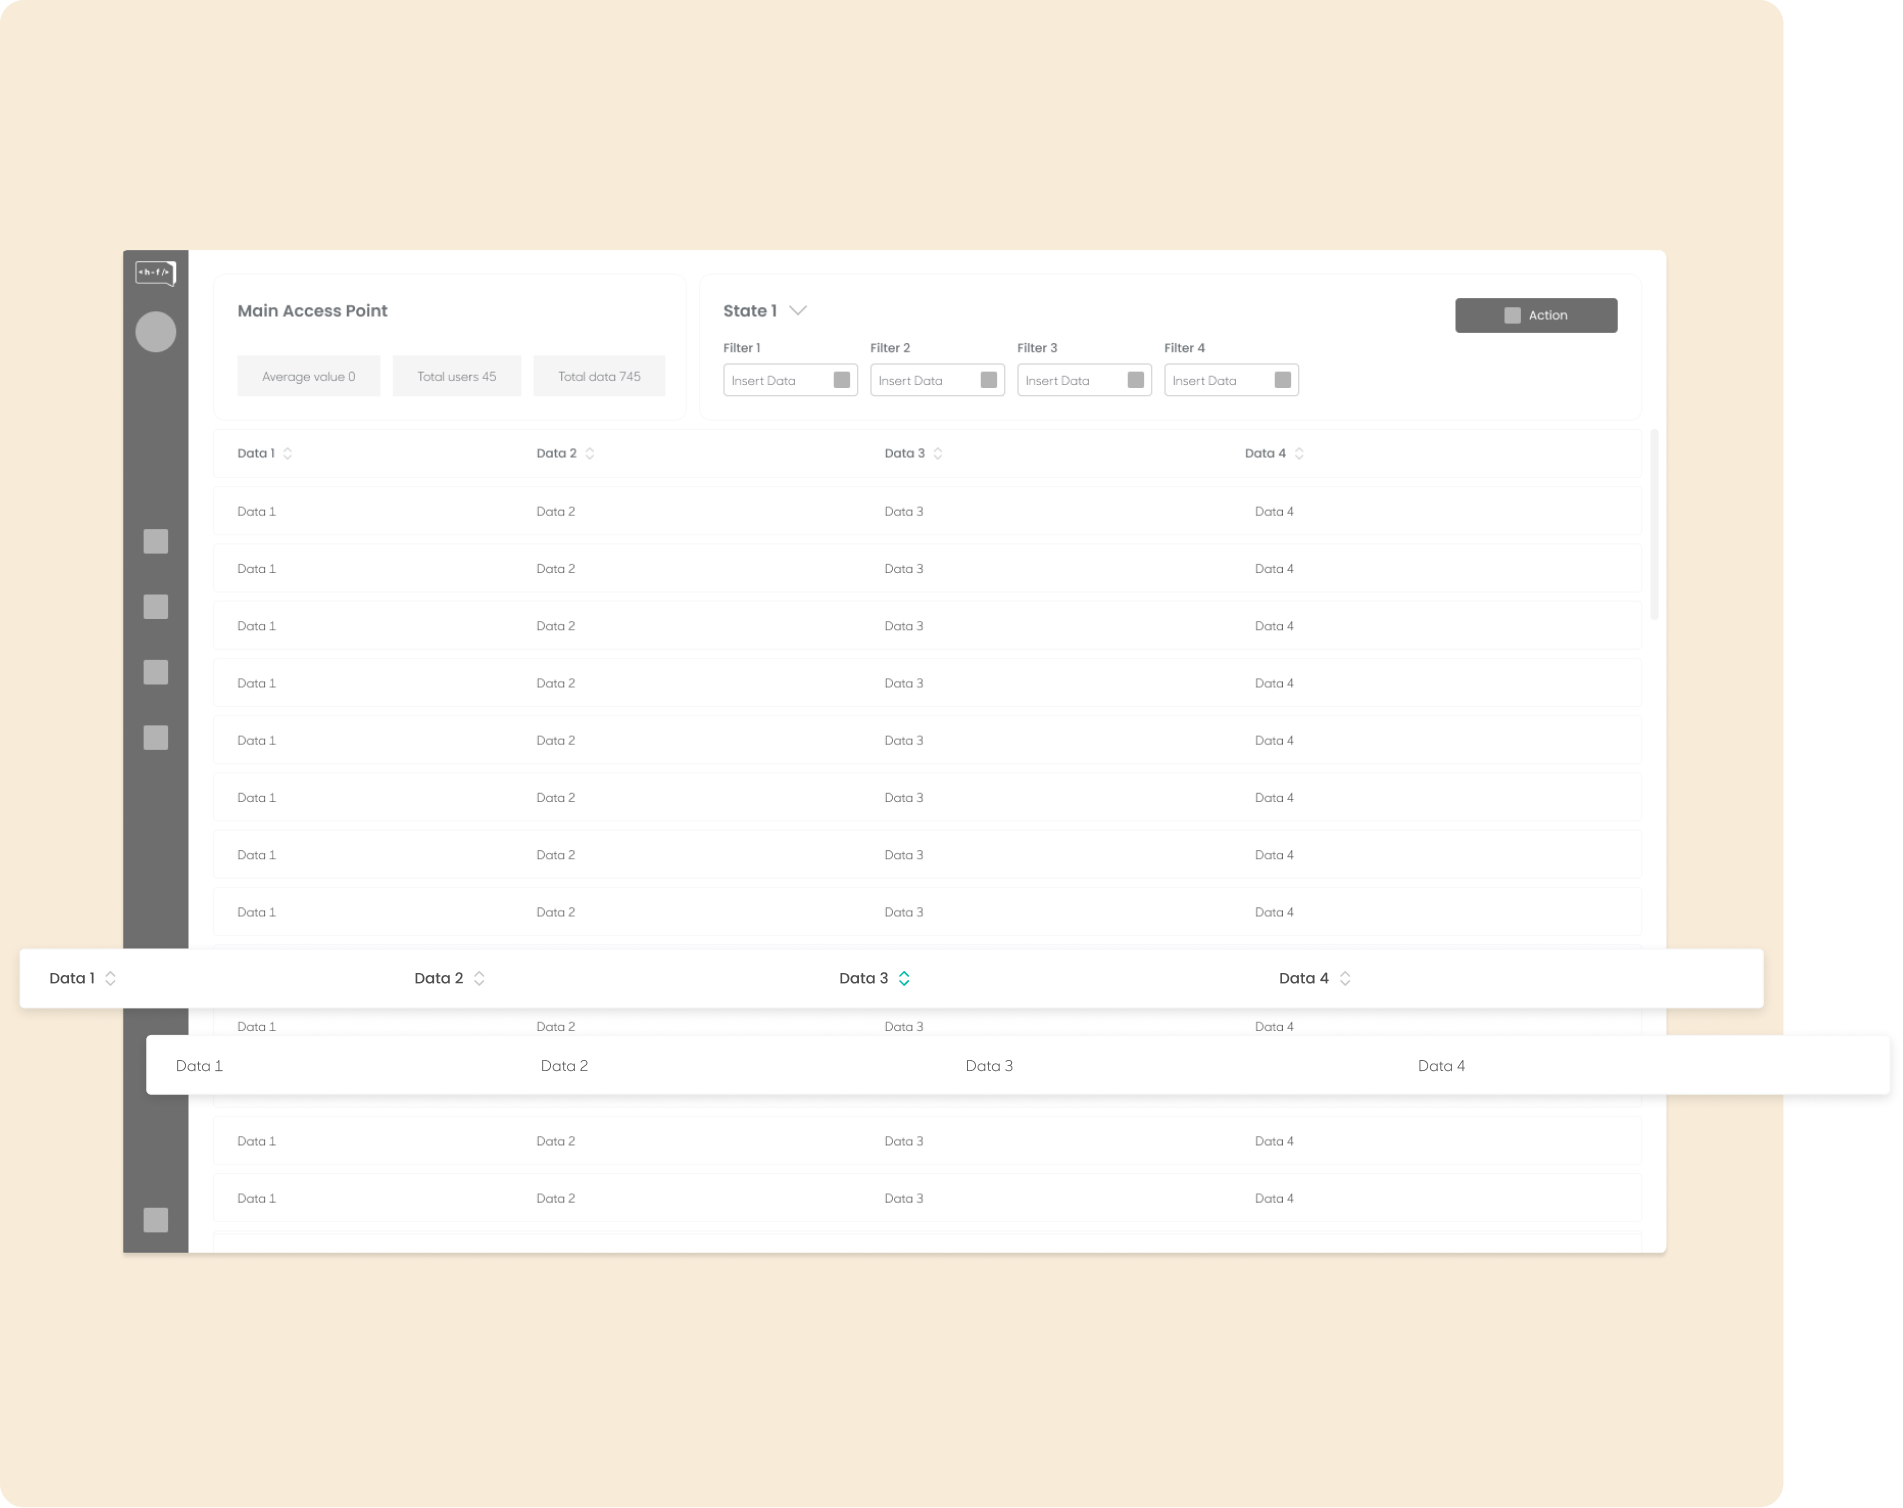The height and width of the screenshot is (1508, 1903).
Task: Select the fourth square sidebar menu icon
Action: (156, 738)
